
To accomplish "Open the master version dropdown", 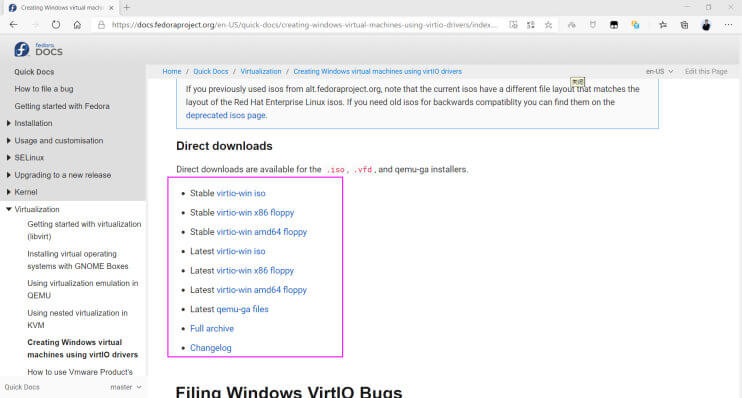I will point(126,387).
